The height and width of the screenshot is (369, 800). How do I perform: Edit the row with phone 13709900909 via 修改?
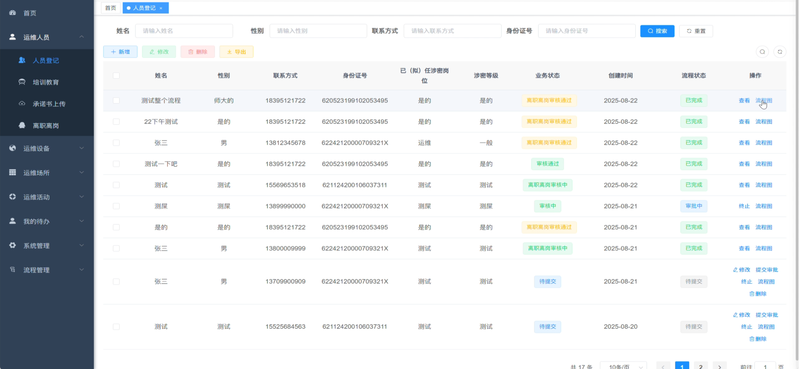pos(741,269)
